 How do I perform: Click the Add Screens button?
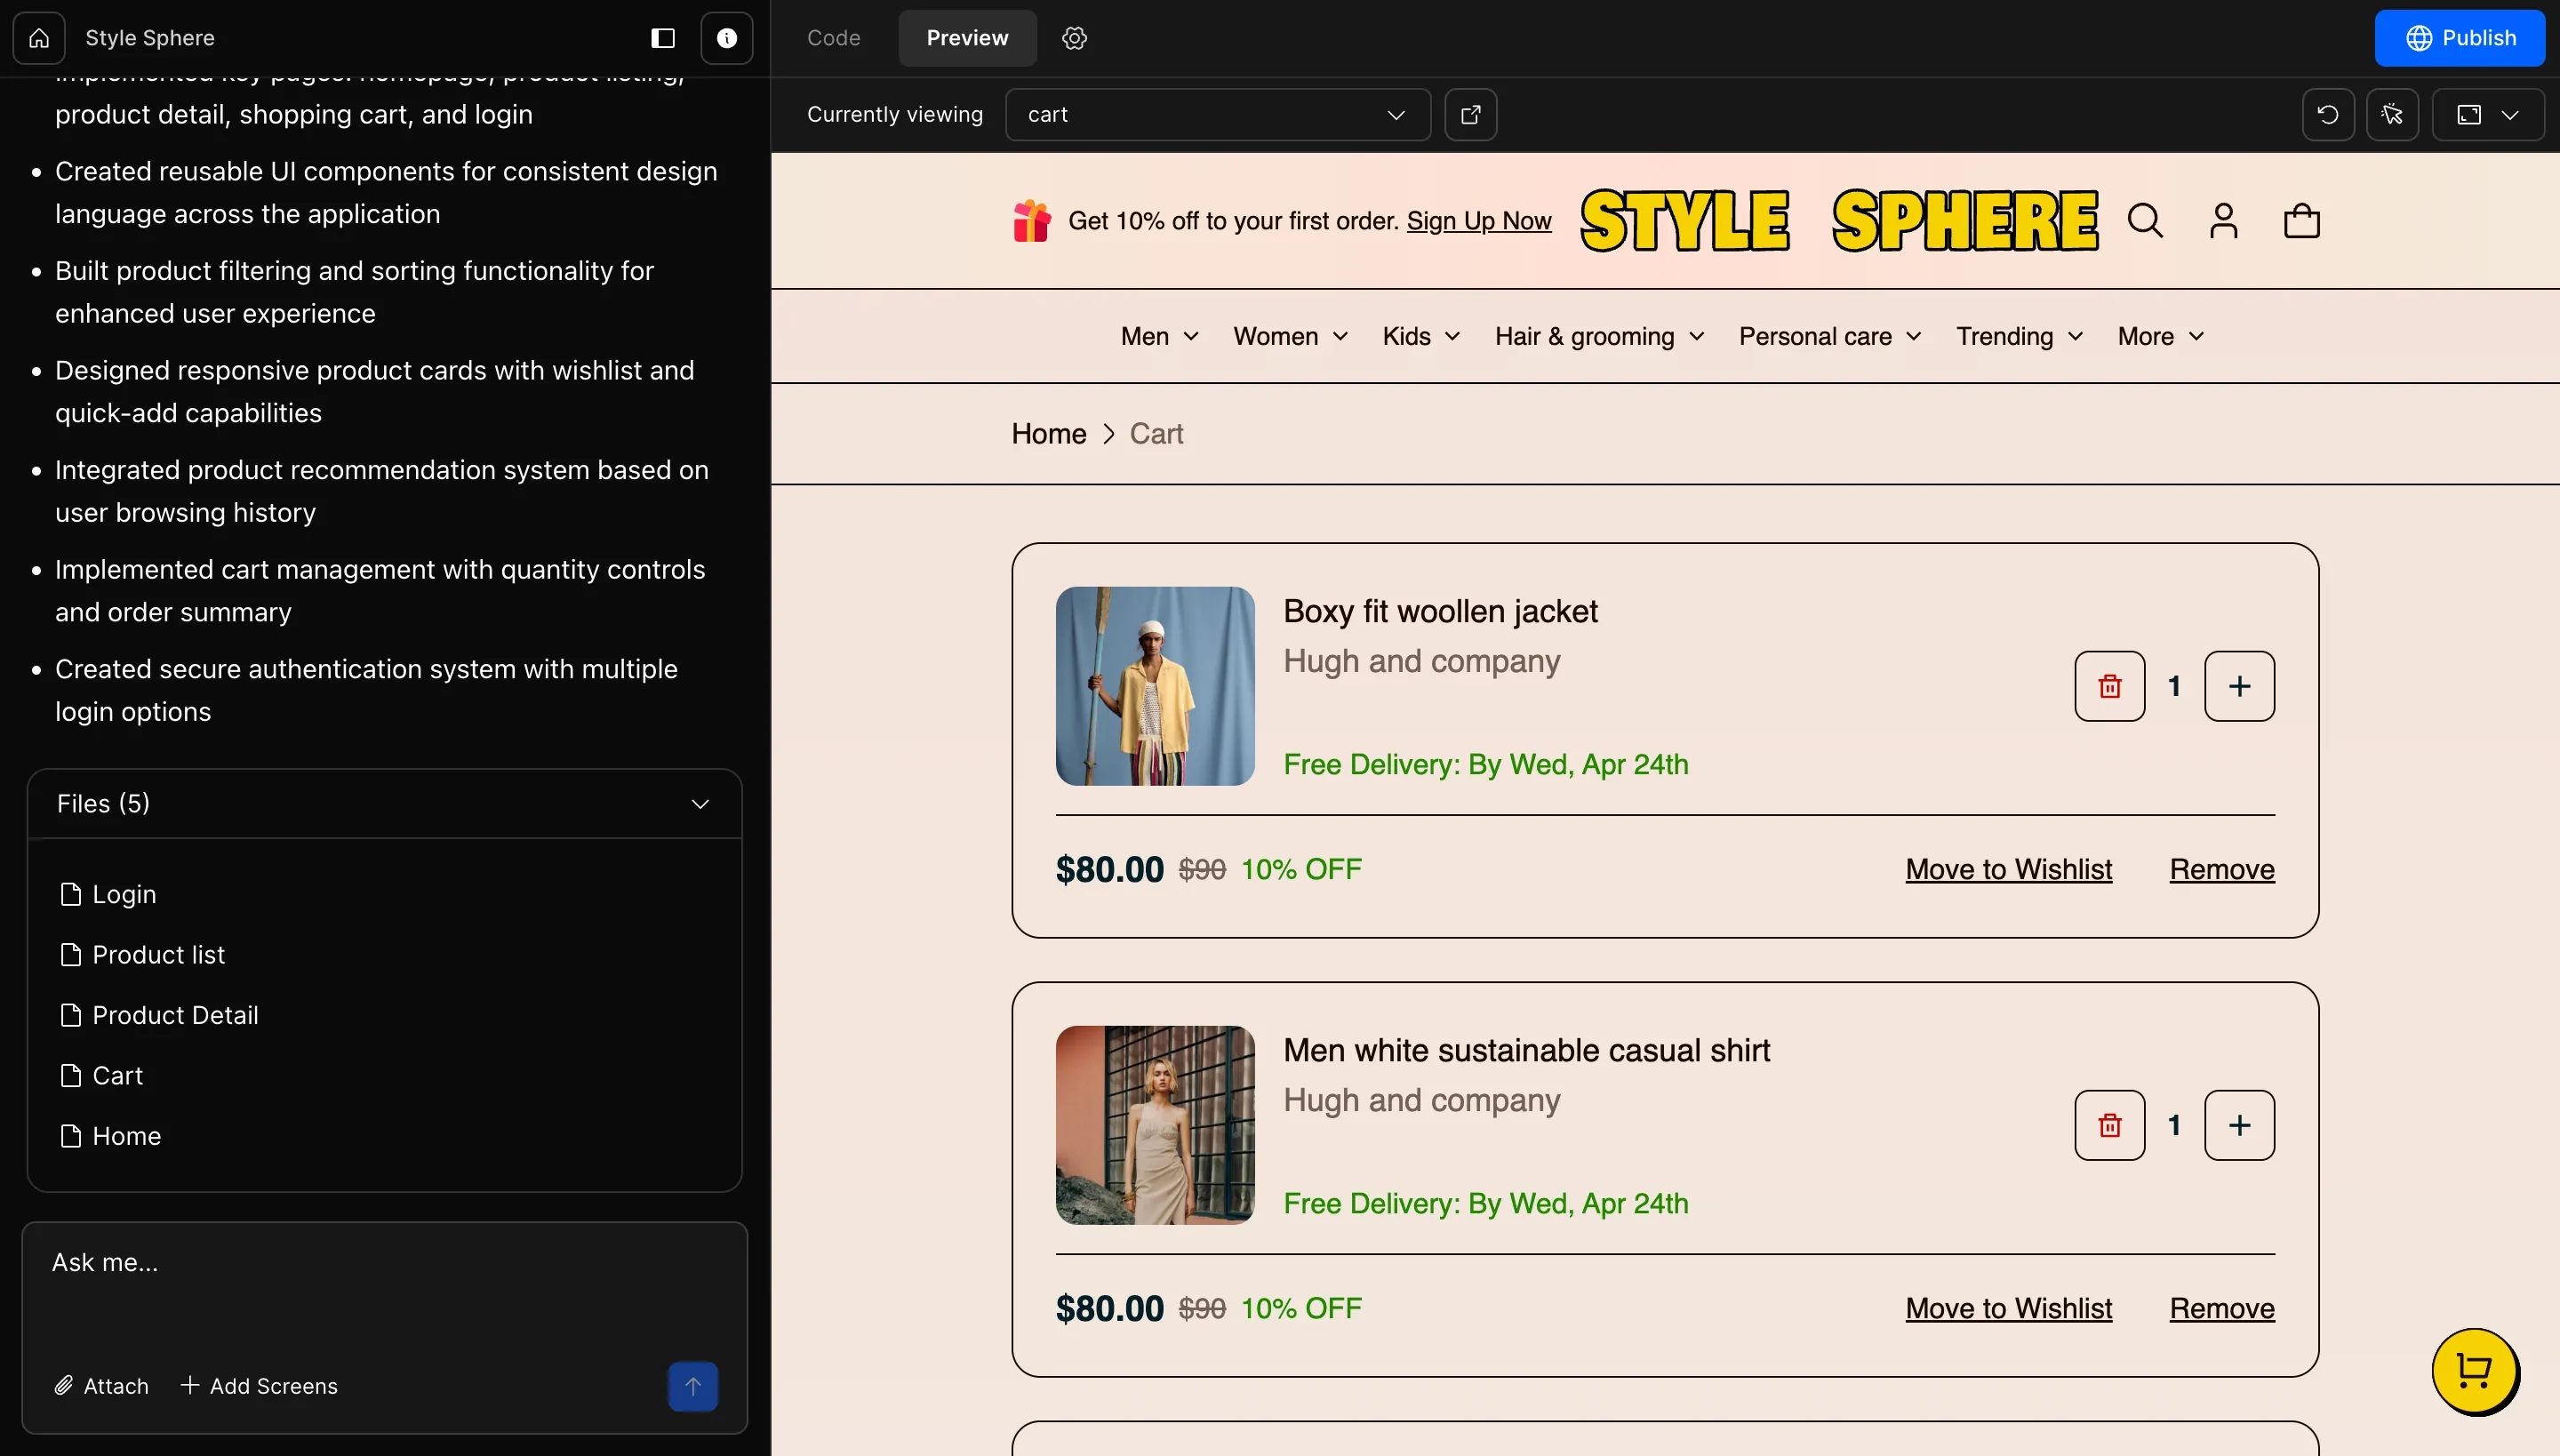point(259,1386)
